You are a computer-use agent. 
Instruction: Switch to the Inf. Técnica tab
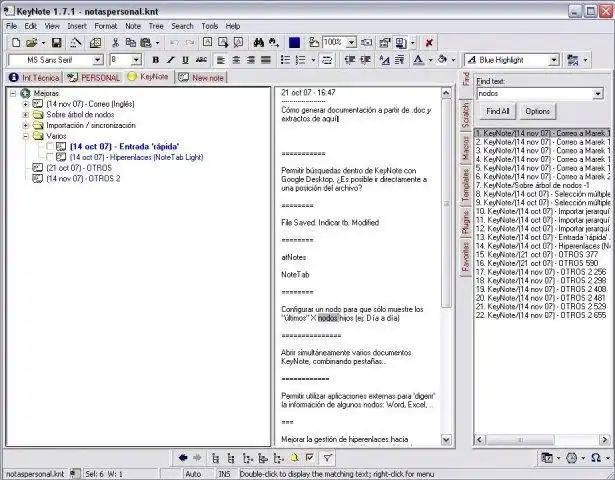(35, 78)
